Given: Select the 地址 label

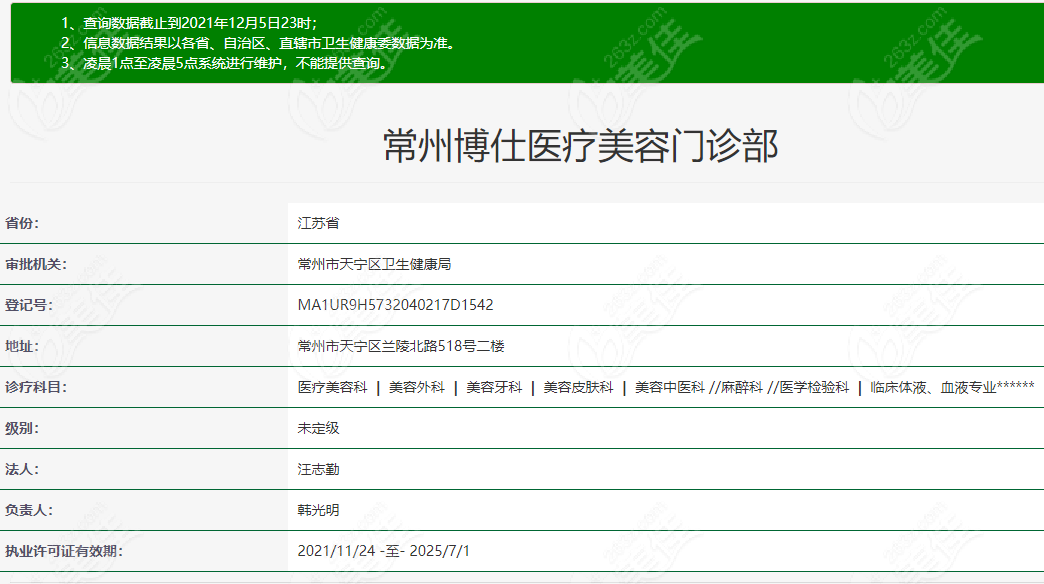Looking at the screenshot, I should (x=22, y=346).
